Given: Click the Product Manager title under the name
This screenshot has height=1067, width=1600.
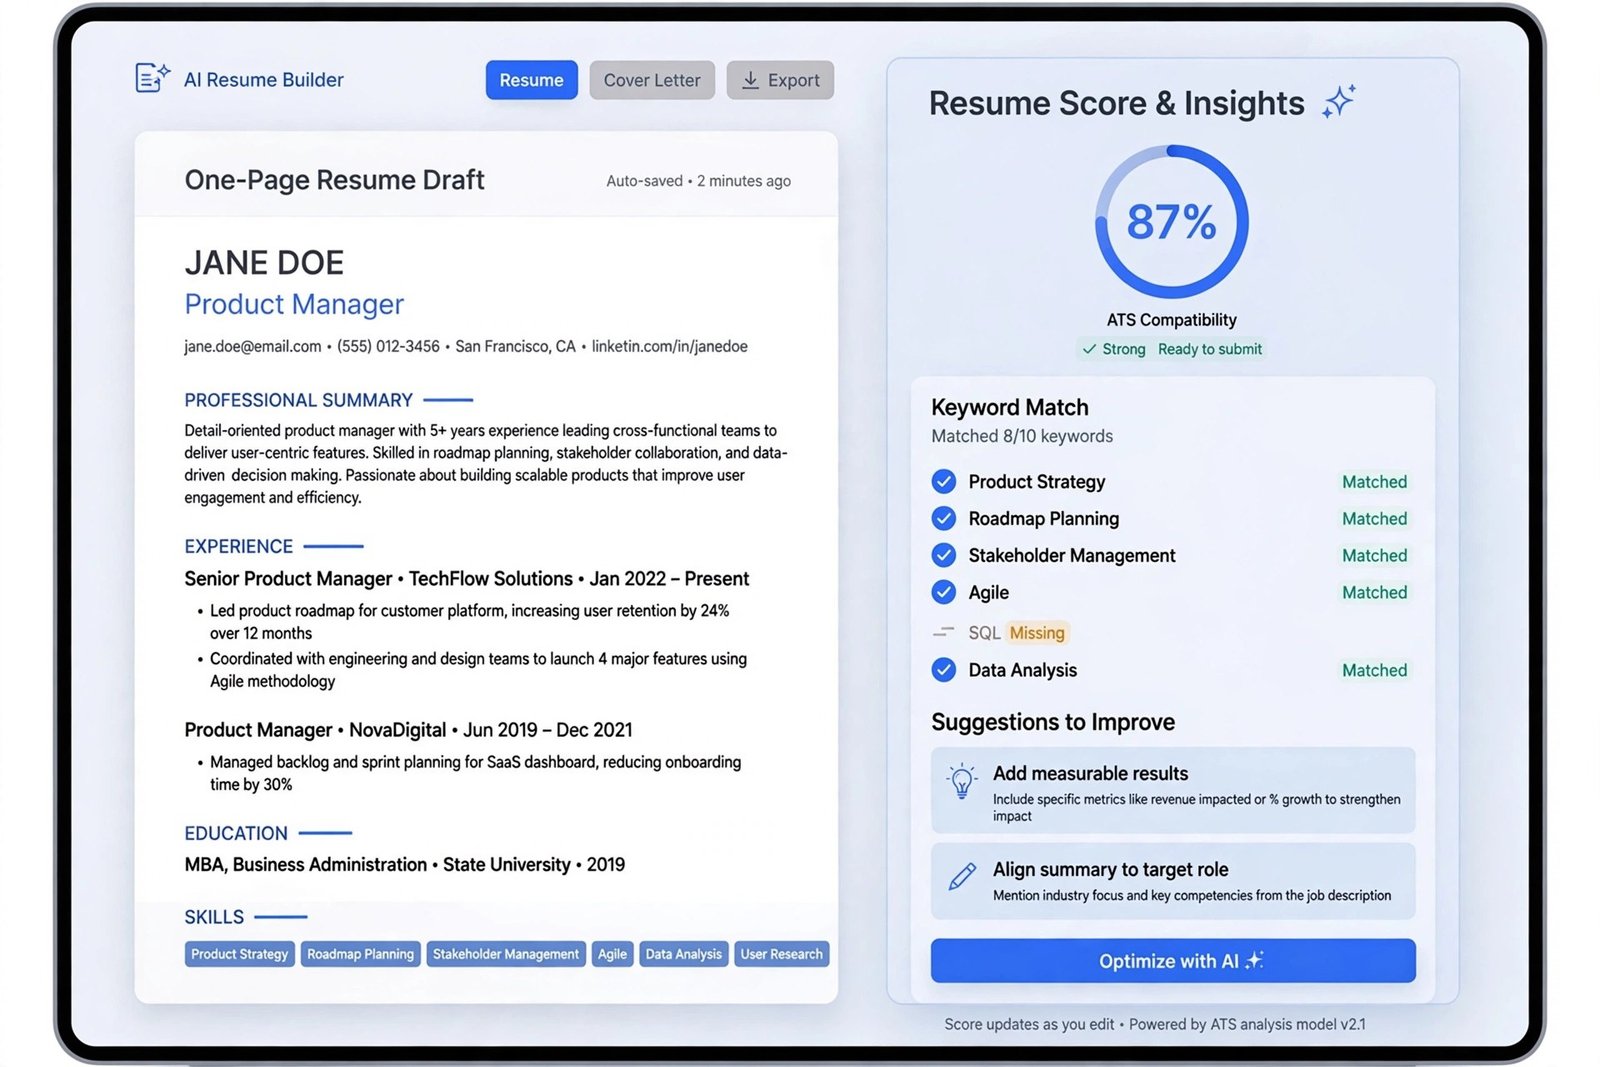Looking at the screenshot, I should [x=294, y=304].
